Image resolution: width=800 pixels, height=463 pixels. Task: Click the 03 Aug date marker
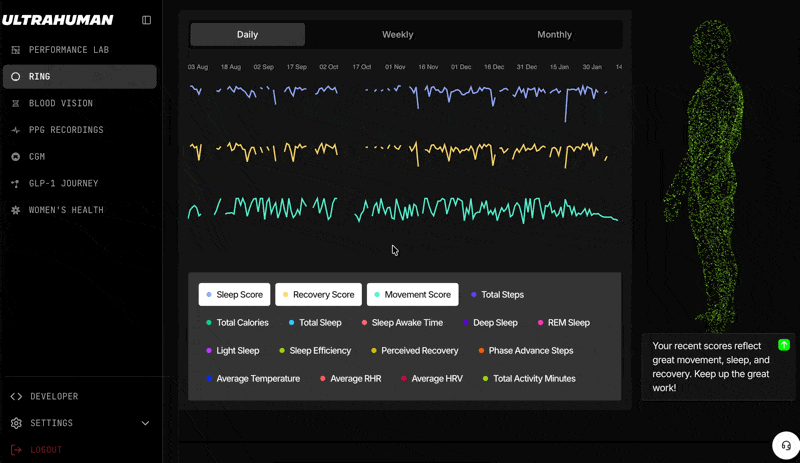(198, 67)
